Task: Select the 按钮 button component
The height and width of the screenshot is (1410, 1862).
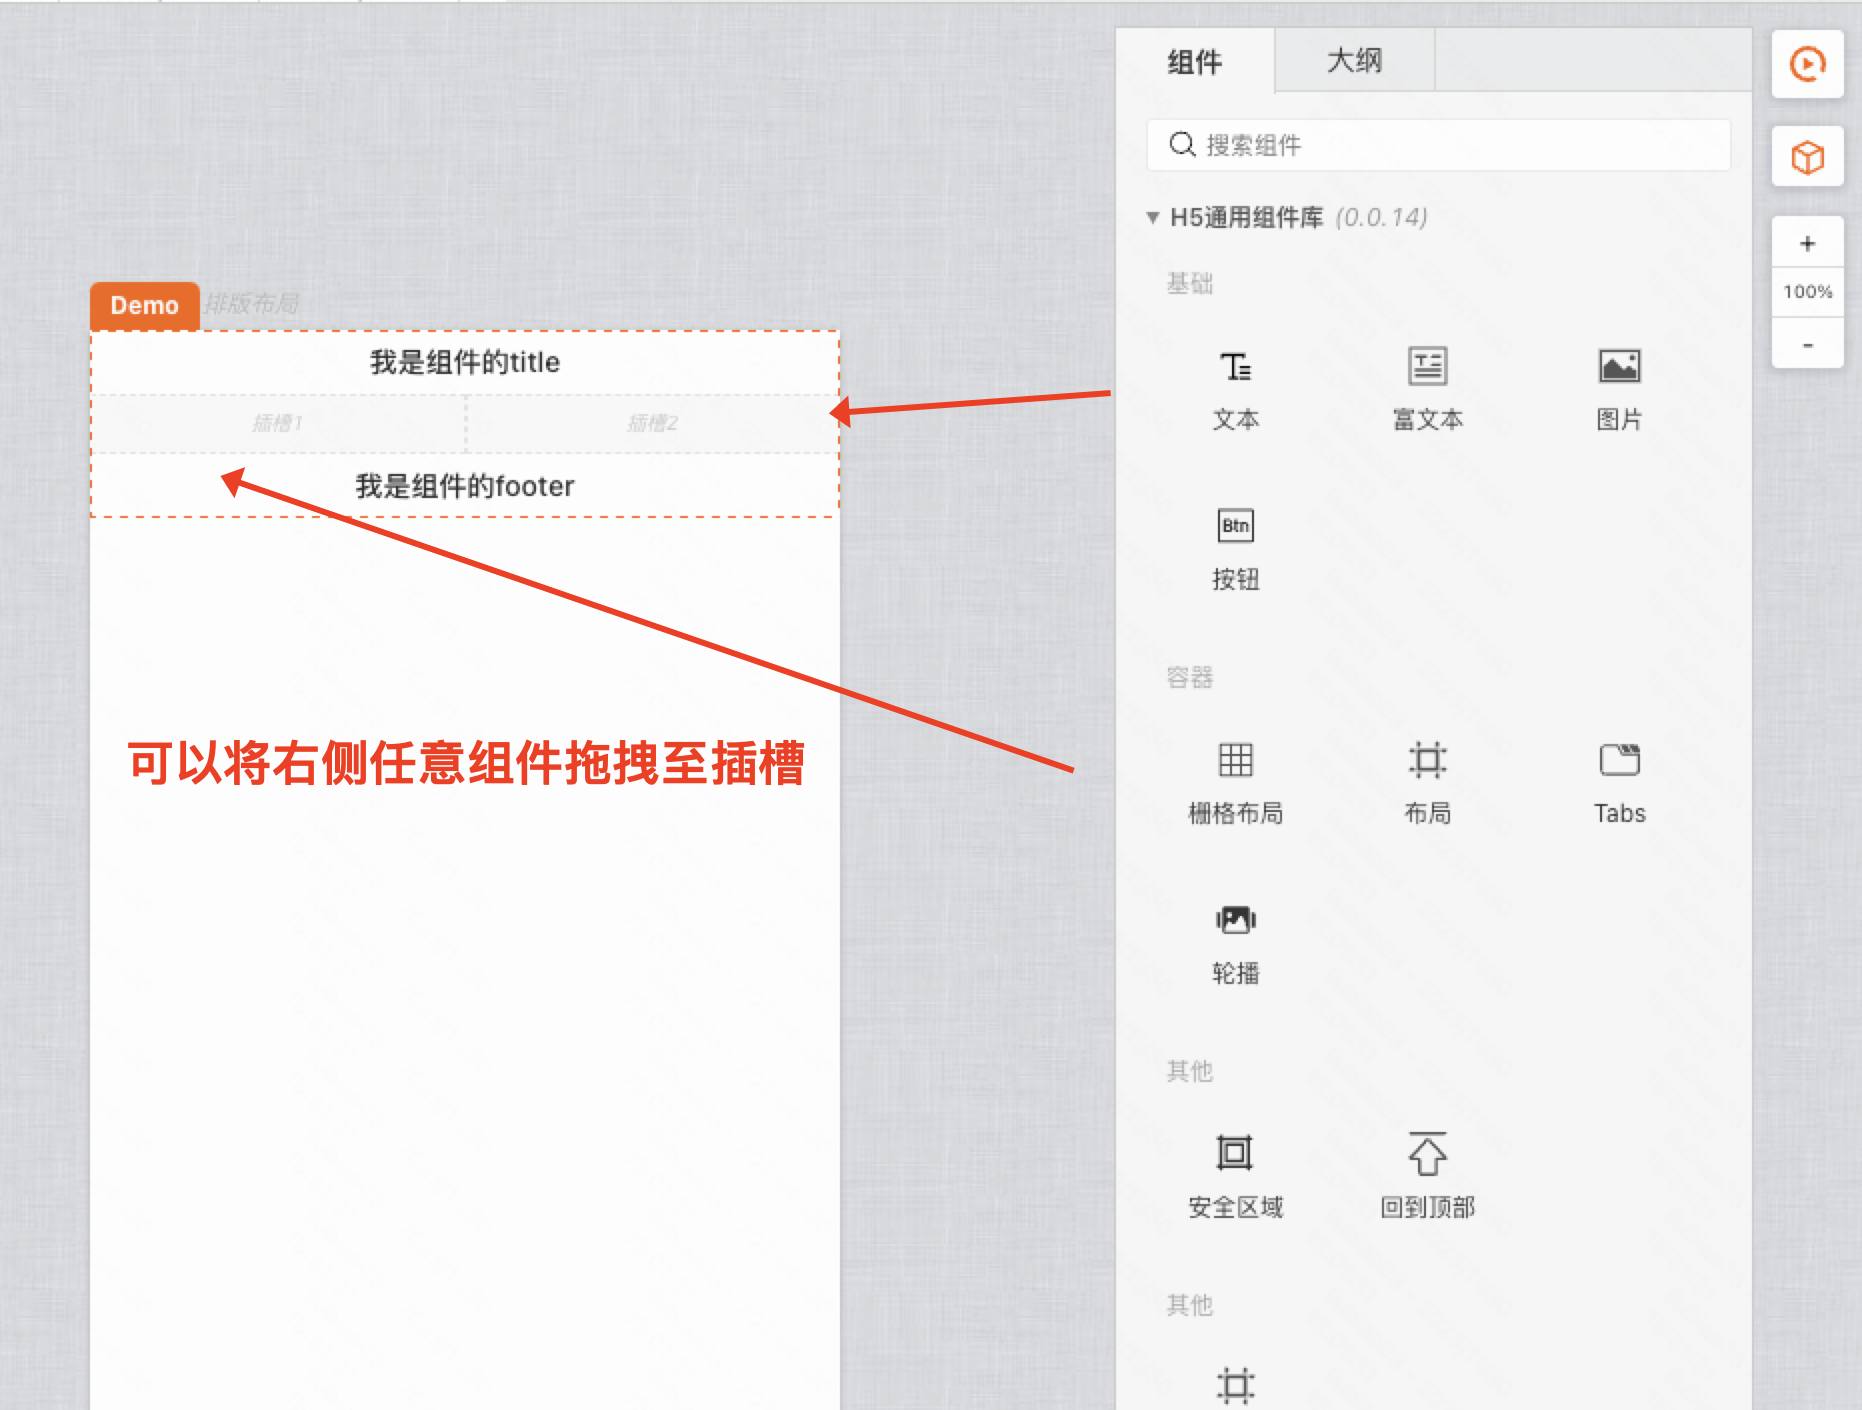Action: (x=1236, y=550)
